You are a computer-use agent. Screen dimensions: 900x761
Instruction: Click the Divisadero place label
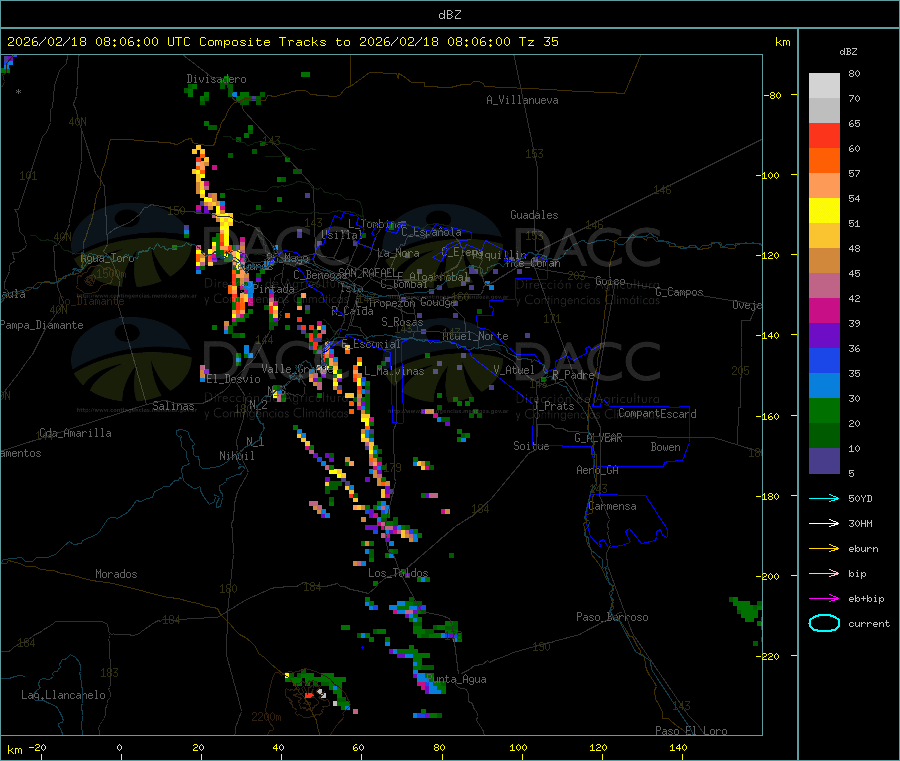pyautogui.click(x=216, y=79)
